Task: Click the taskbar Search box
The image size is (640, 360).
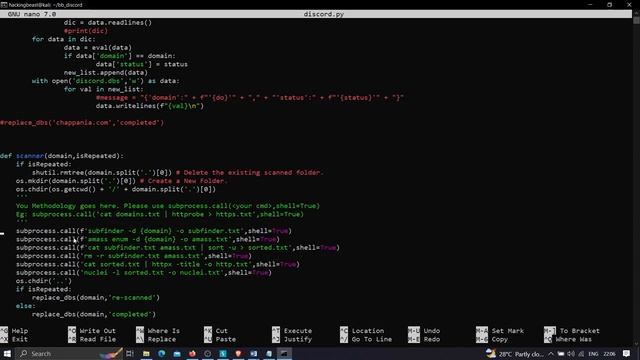Action: pyautogui.click(x=68, y=353)
